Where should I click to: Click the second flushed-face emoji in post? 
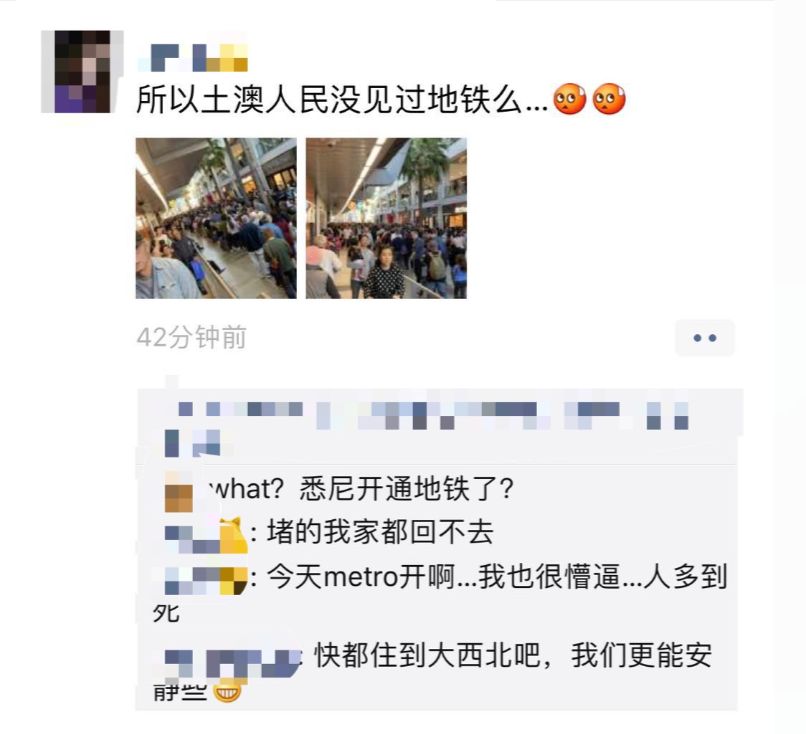click(609, 99)
